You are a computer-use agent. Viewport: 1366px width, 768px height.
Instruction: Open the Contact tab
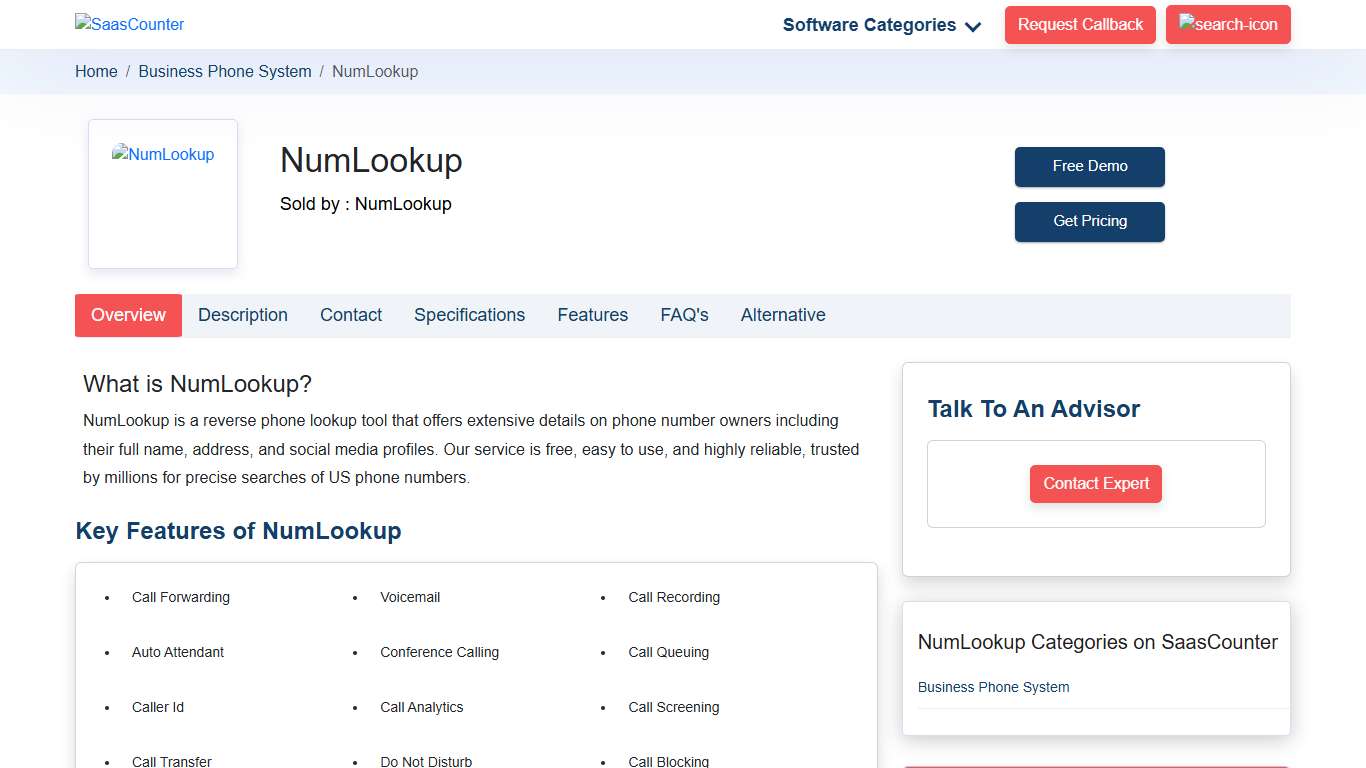[351, 314]
